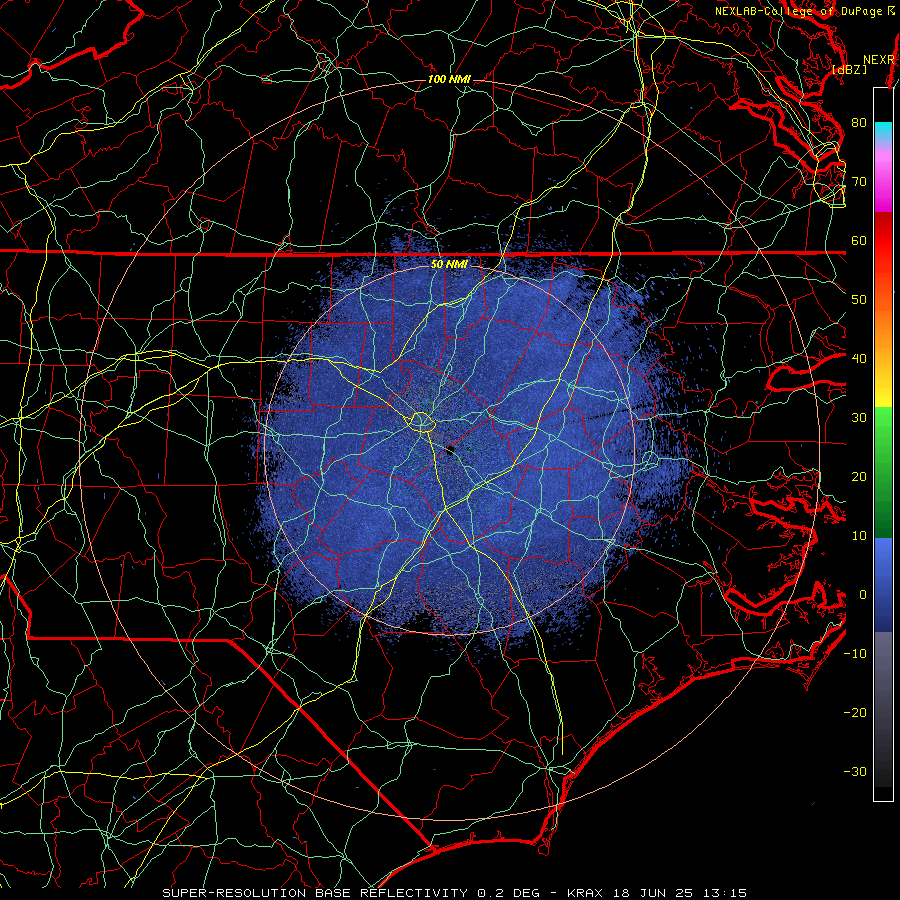The image size is (900, 900).
Task: Click the 60 value on color scale
Action: click(859, 240)
